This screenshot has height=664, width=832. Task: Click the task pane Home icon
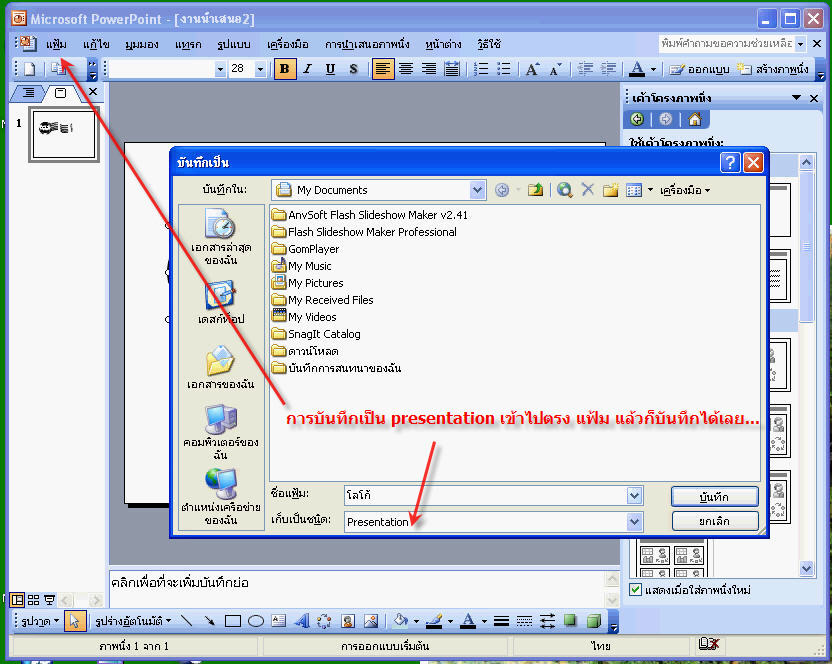(x=695, y=119)
